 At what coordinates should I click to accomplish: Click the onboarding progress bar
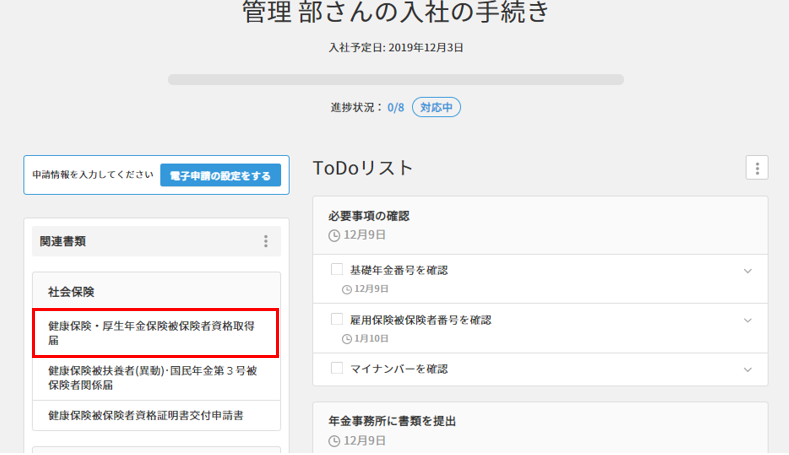point(395,79)
